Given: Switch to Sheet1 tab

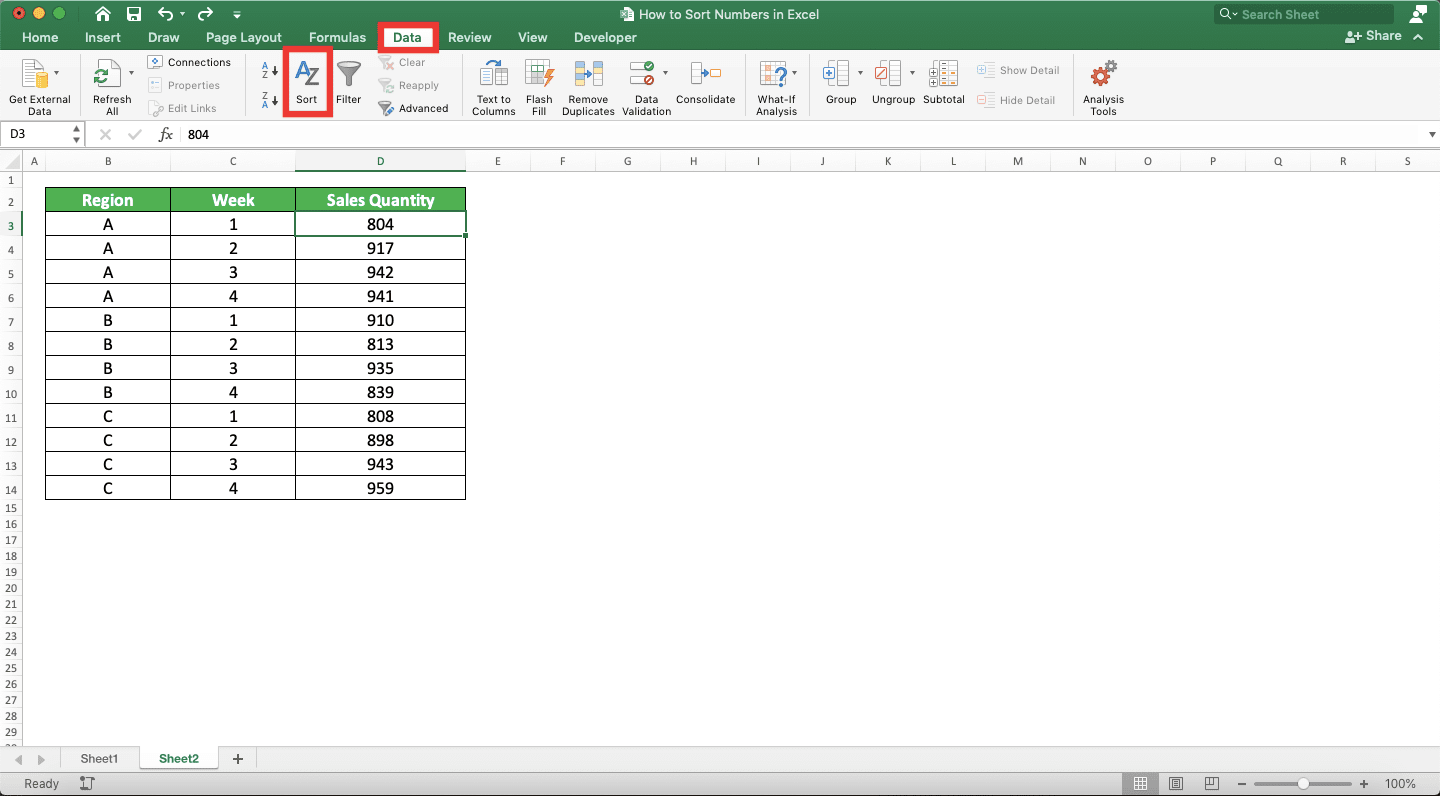Looking at the screenshot, I should click(99, 759).
